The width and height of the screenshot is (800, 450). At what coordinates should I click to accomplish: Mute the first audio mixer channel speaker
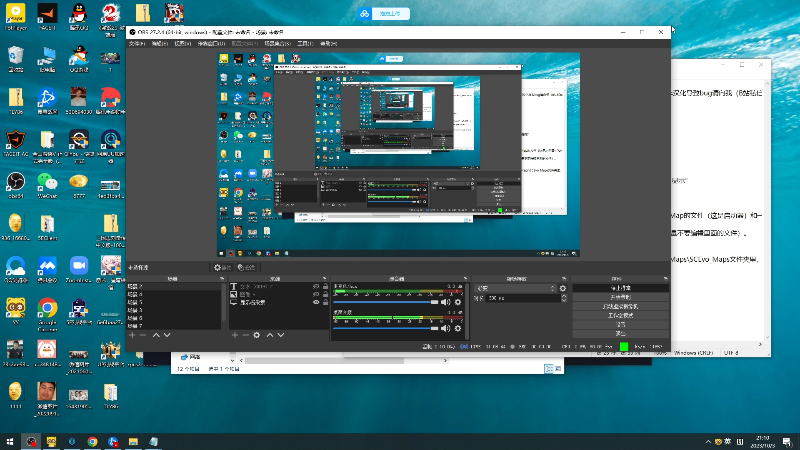tap(445, 302)
